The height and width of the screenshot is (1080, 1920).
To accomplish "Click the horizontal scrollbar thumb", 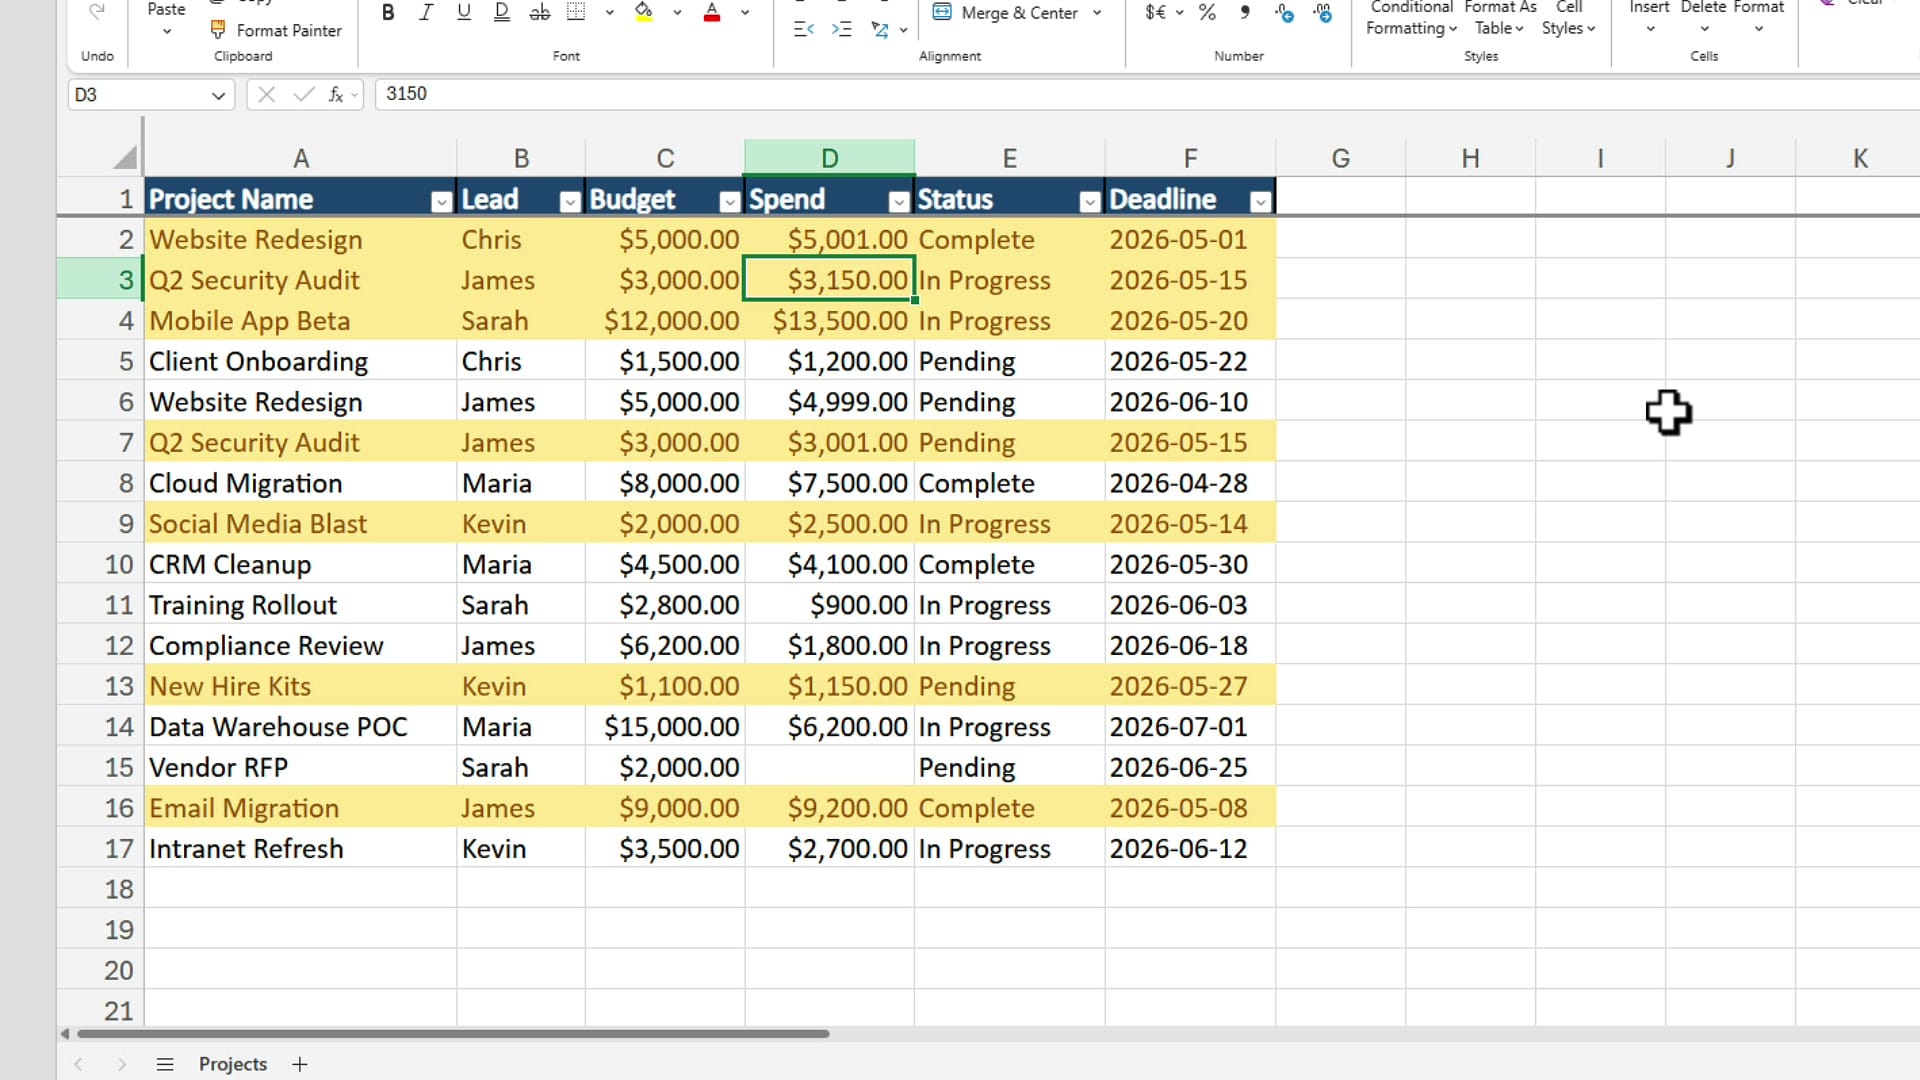I will (452, 1033).
